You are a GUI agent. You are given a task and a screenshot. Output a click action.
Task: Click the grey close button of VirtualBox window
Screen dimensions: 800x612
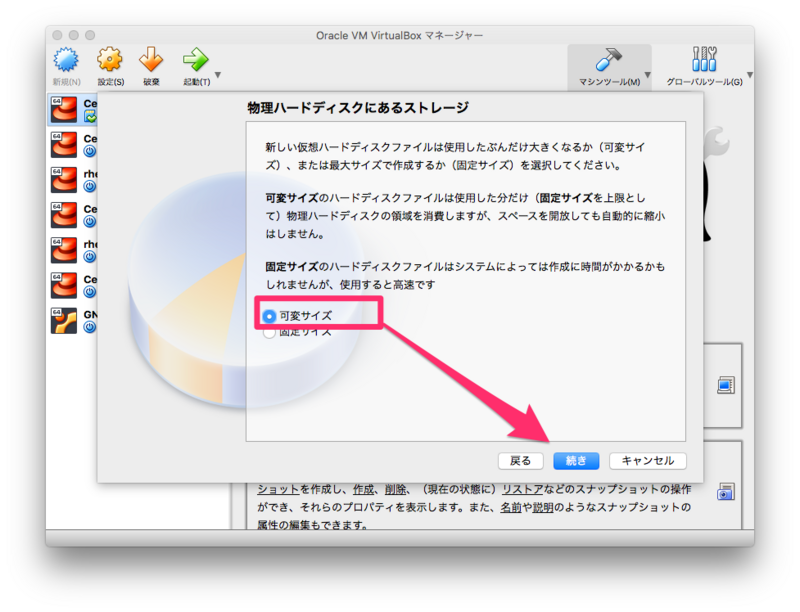click(58, 35)
